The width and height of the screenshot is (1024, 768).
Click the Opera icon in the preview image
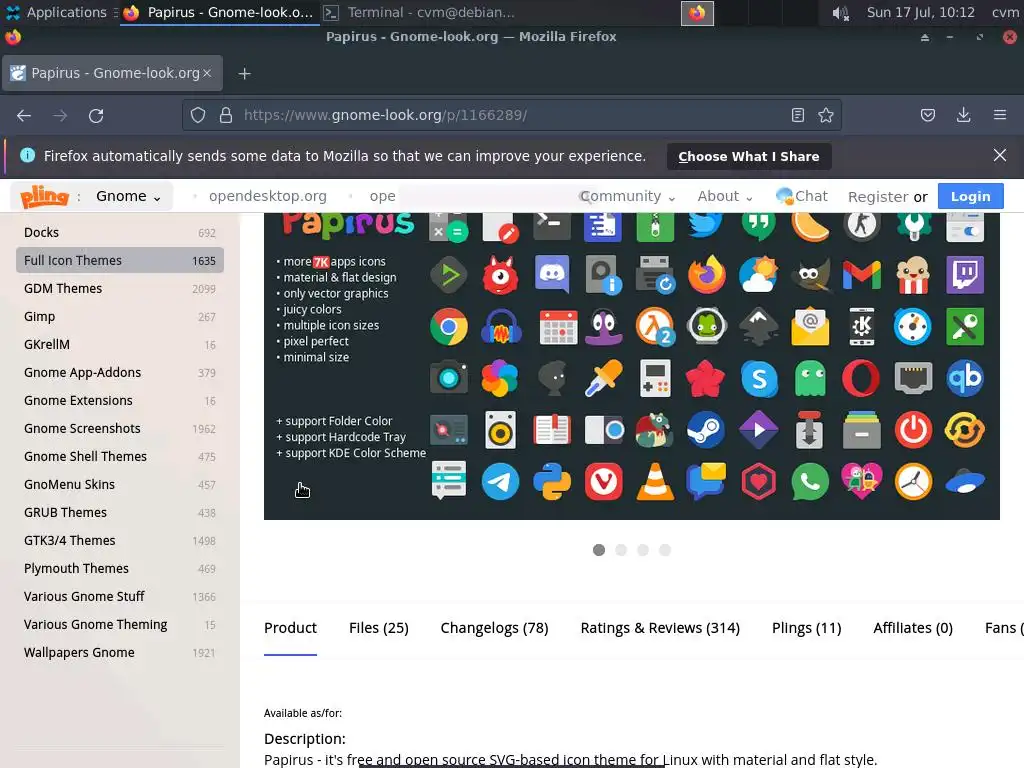pos(861,379)
